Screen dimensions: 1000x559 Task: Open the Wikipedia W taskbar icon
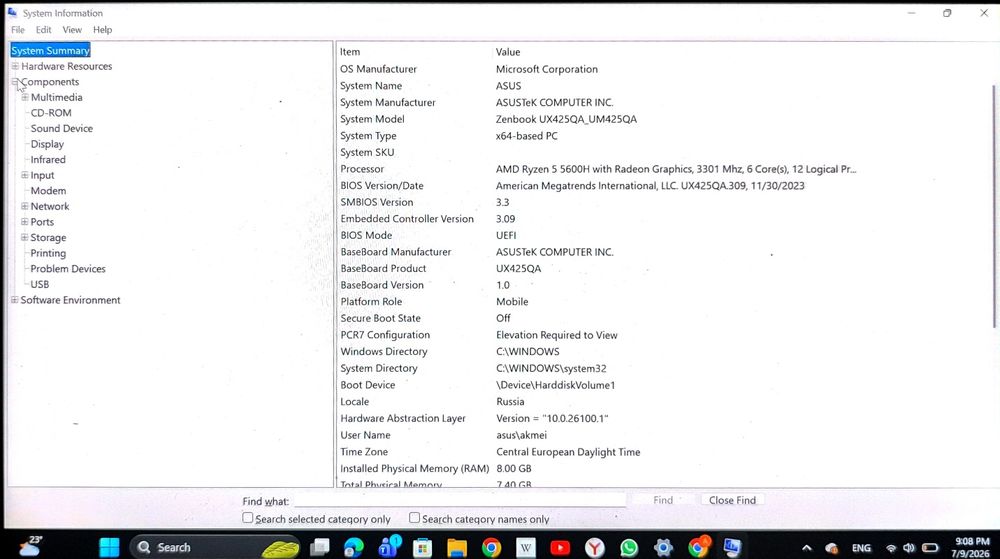click(526, 548)
